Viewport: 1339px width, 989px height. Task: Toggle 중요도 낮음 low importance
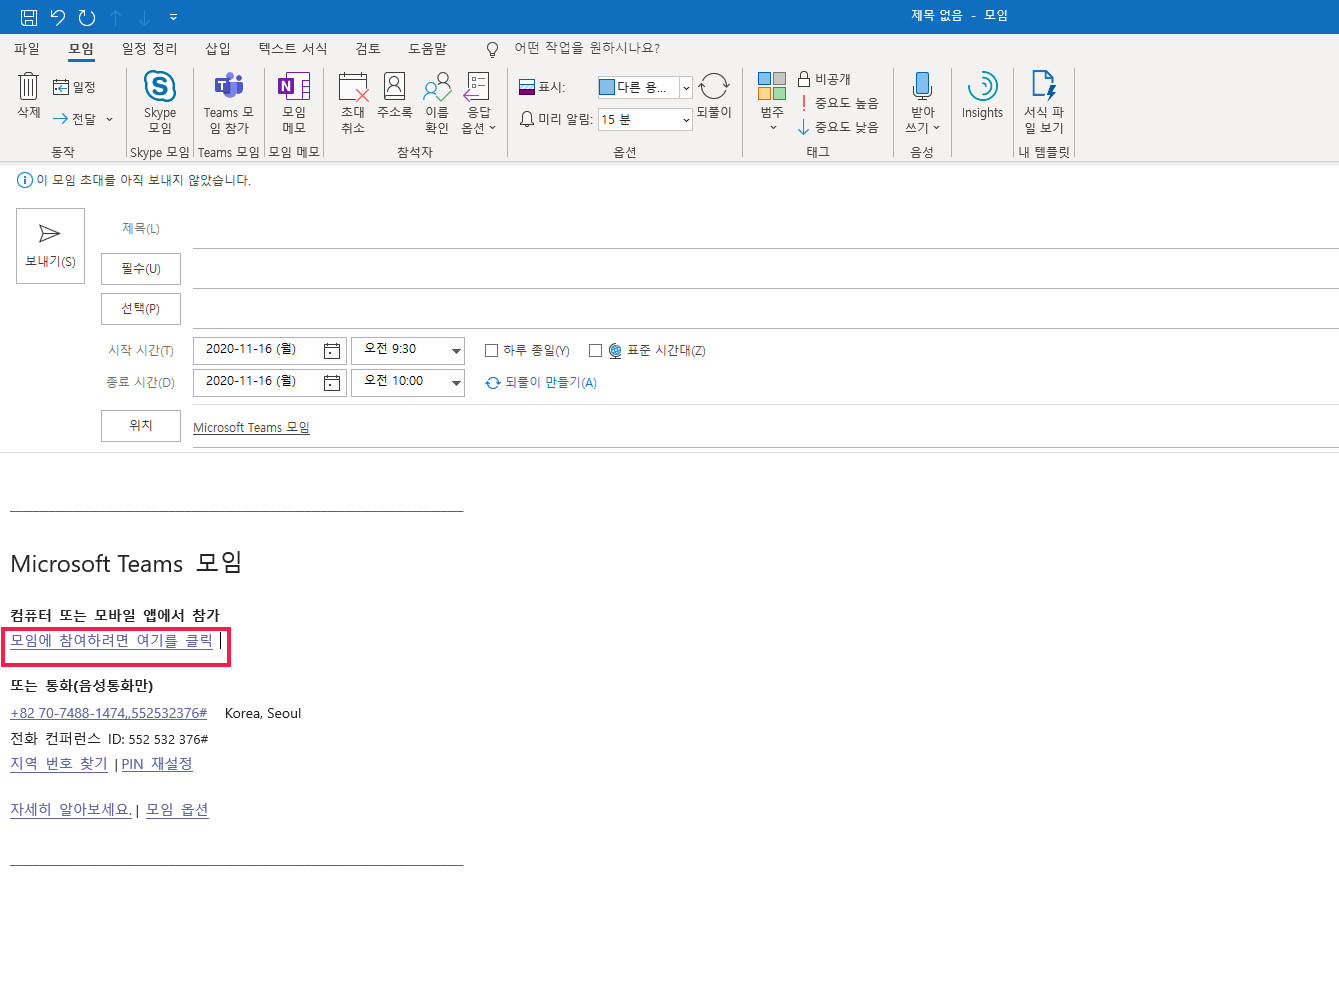[838, 127]
